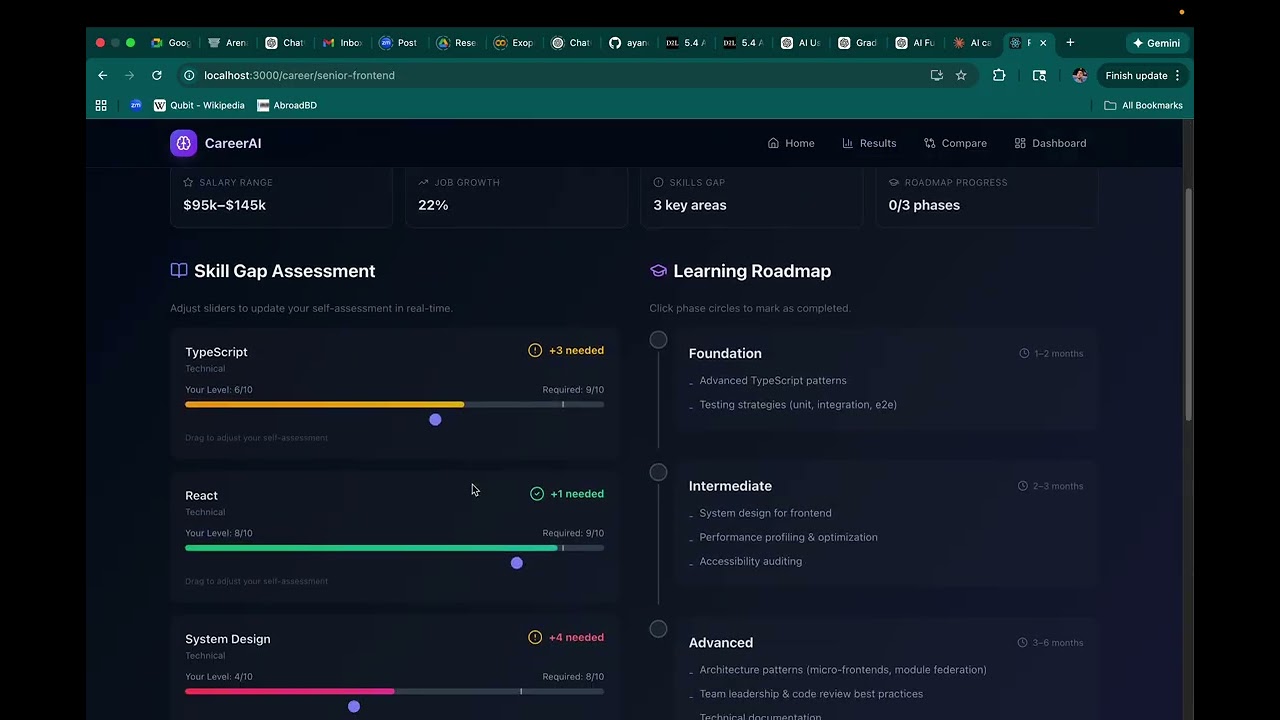Mark the Foundation phase circle completed
The height and width of the screenshot is (720, 1280).
pos(658,340)
